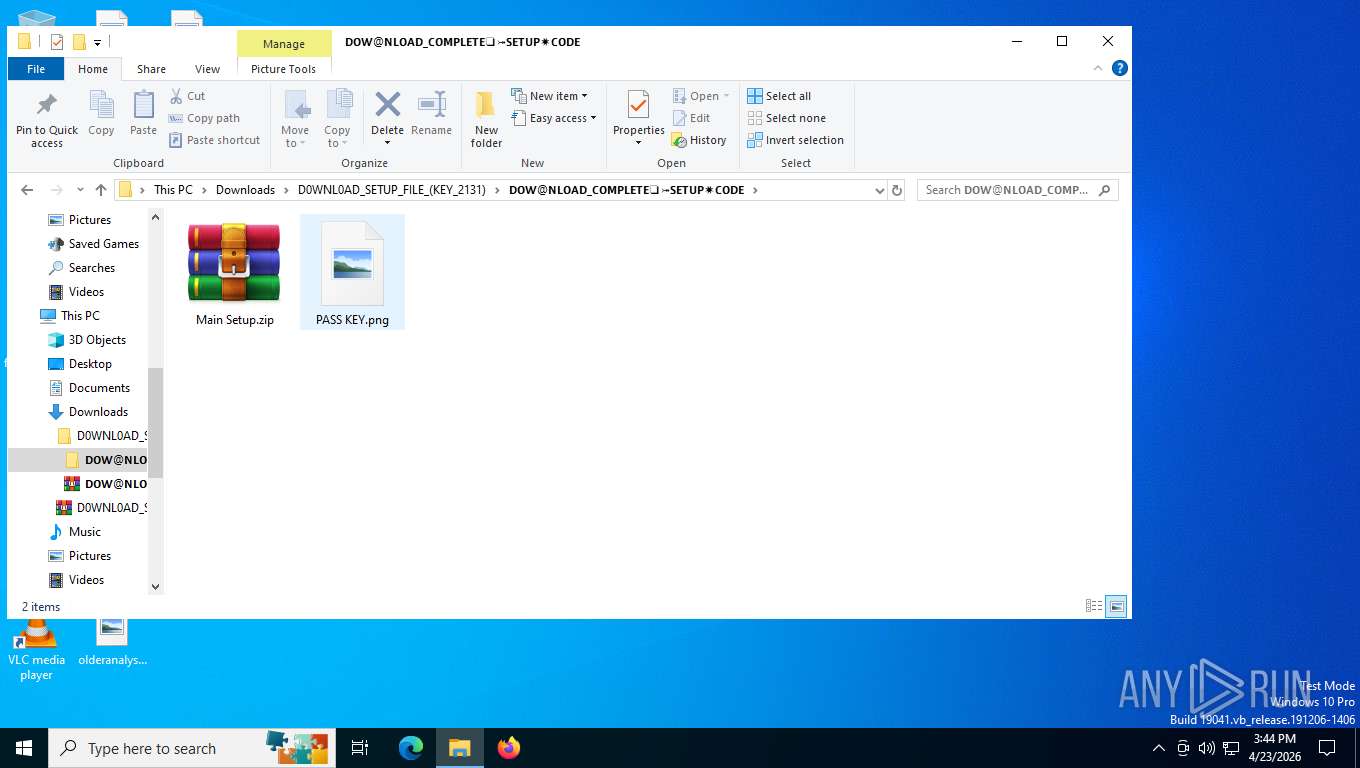Image resolution: width=1360 pixels, height=768 pixels.
Task: Open the Copy to menu
Action: click(x=337, y=119)
